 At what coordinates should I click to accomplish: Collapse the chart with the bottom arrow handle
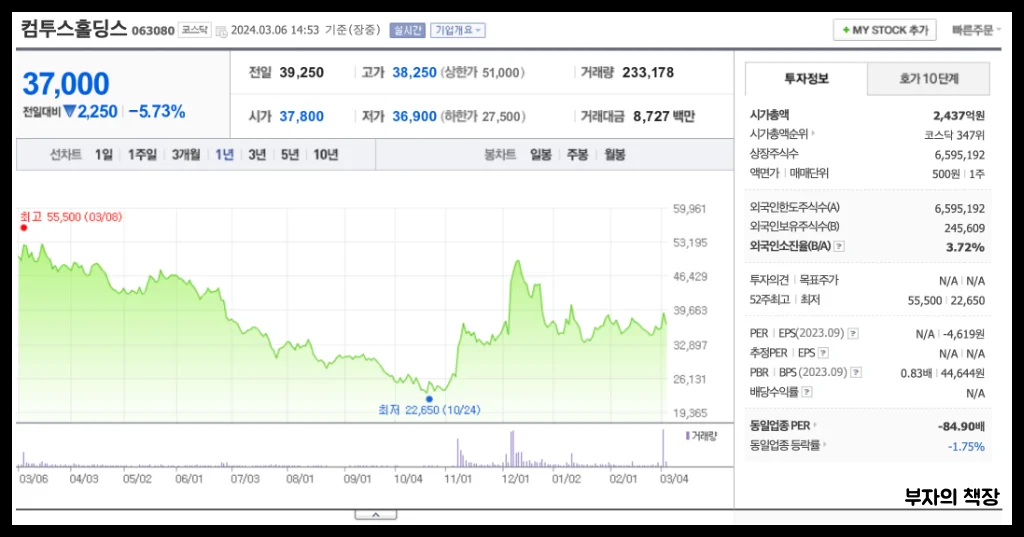tap(376, 515)
